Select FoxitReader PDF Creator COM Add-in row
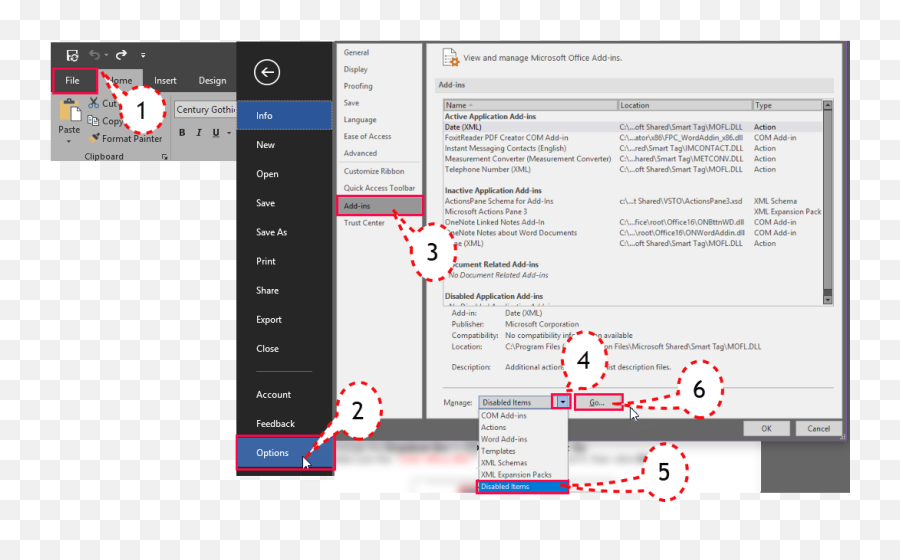This screenshot has width=900, height=560. 633,138
